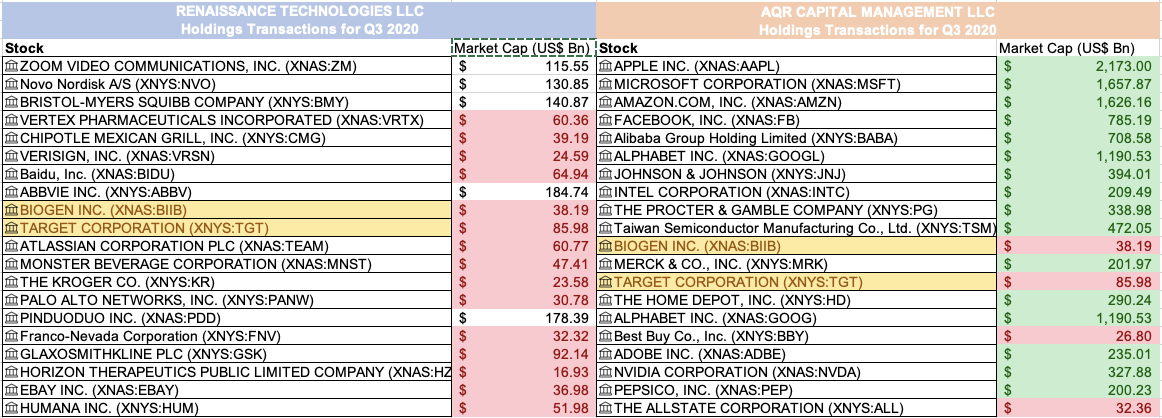Click the stock icon beside GLAXOSMITHKLINE PLC
Image resolution: width=1162 pixels, height=418 pixels.
(11, 354)
